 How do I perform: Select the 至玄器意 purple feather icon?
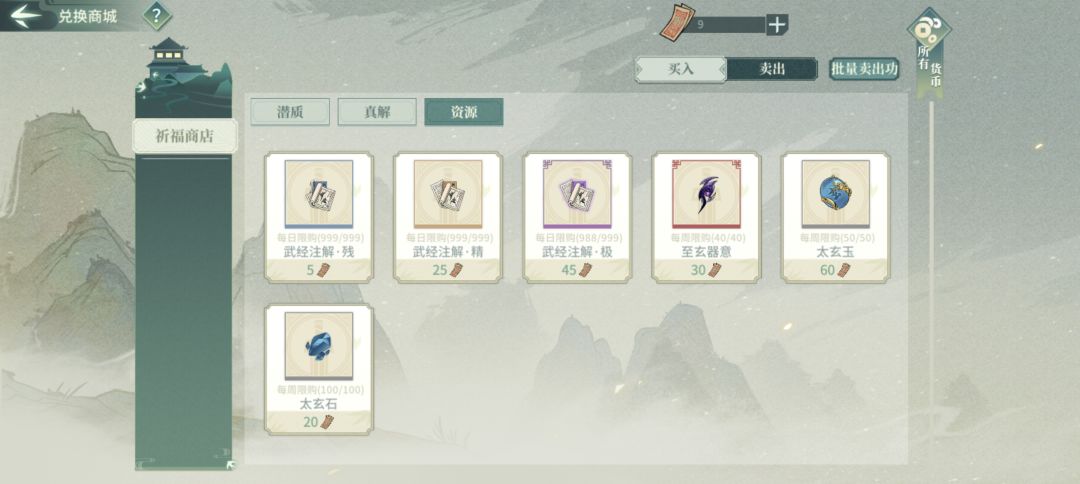click(706, 193)
